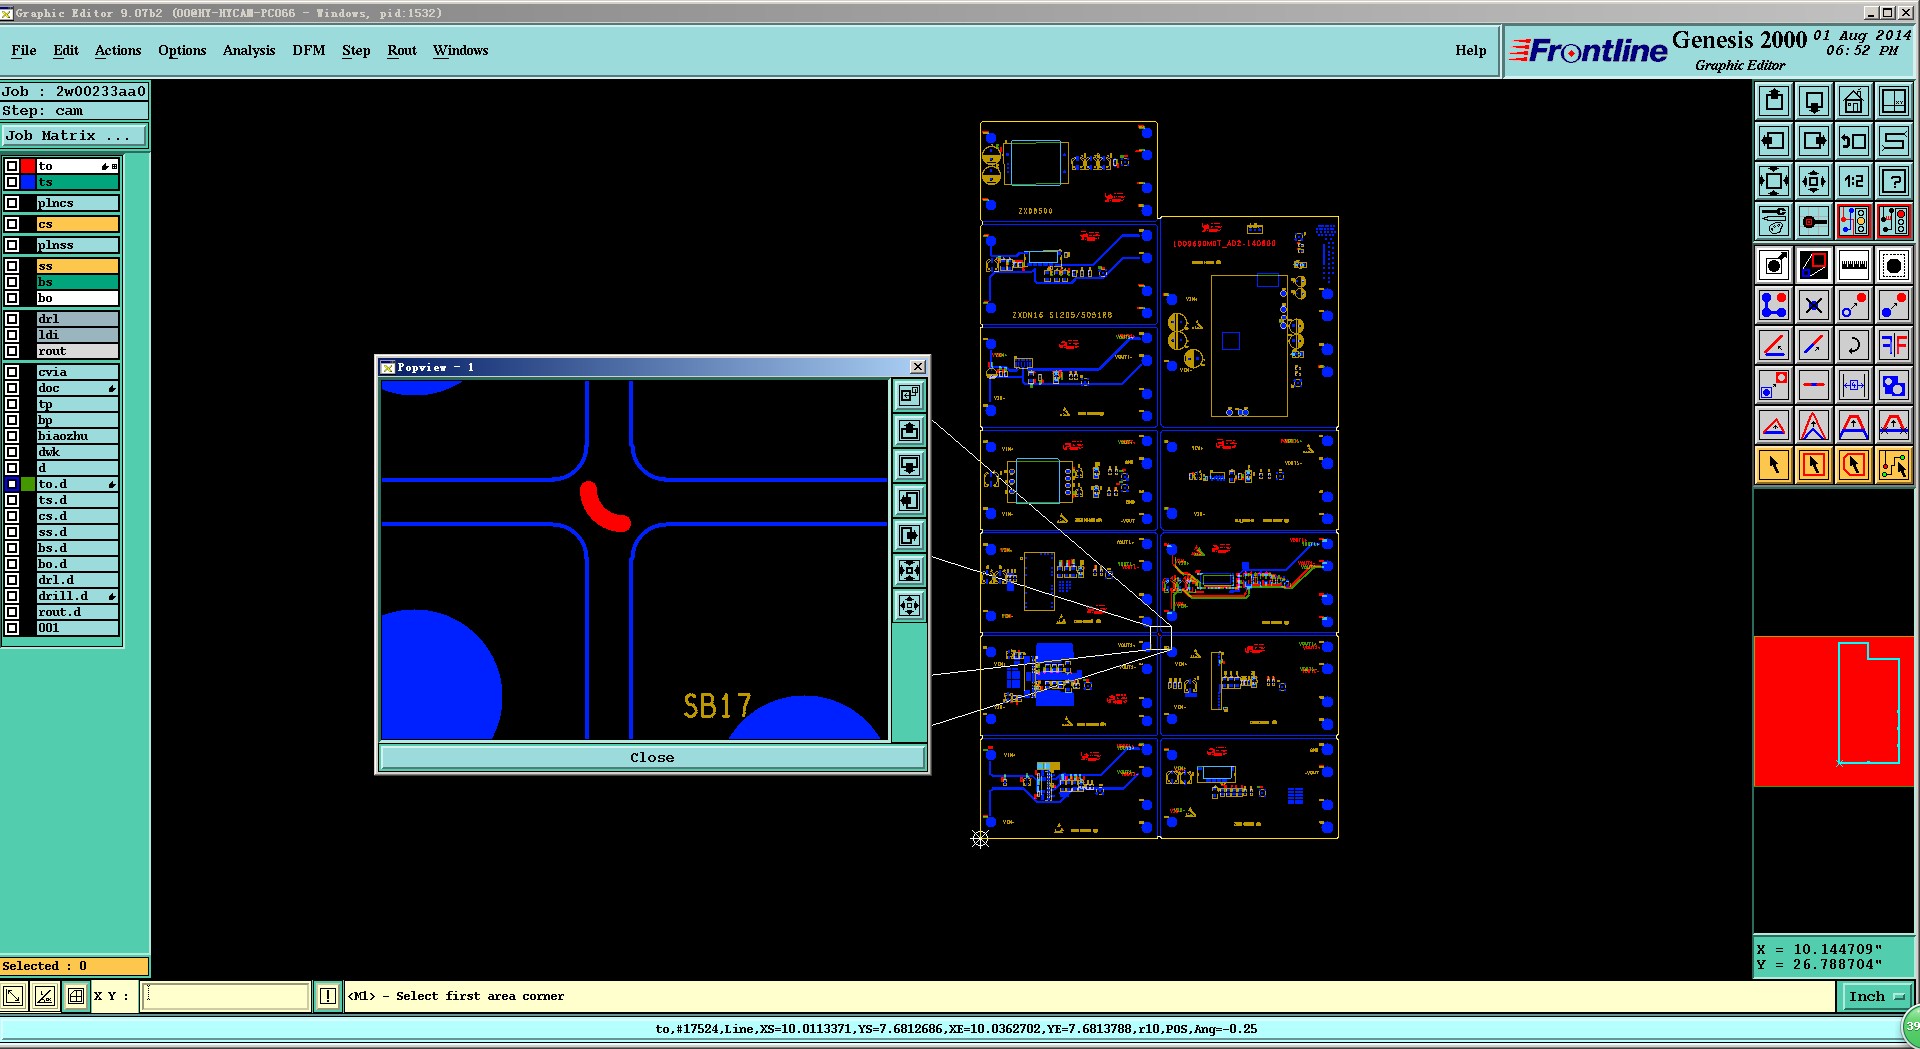The height and width of the screenshot is (1049, 1920).
Task: Toggle the 'drill.d' layer checkbox
Action: point(12,596)
